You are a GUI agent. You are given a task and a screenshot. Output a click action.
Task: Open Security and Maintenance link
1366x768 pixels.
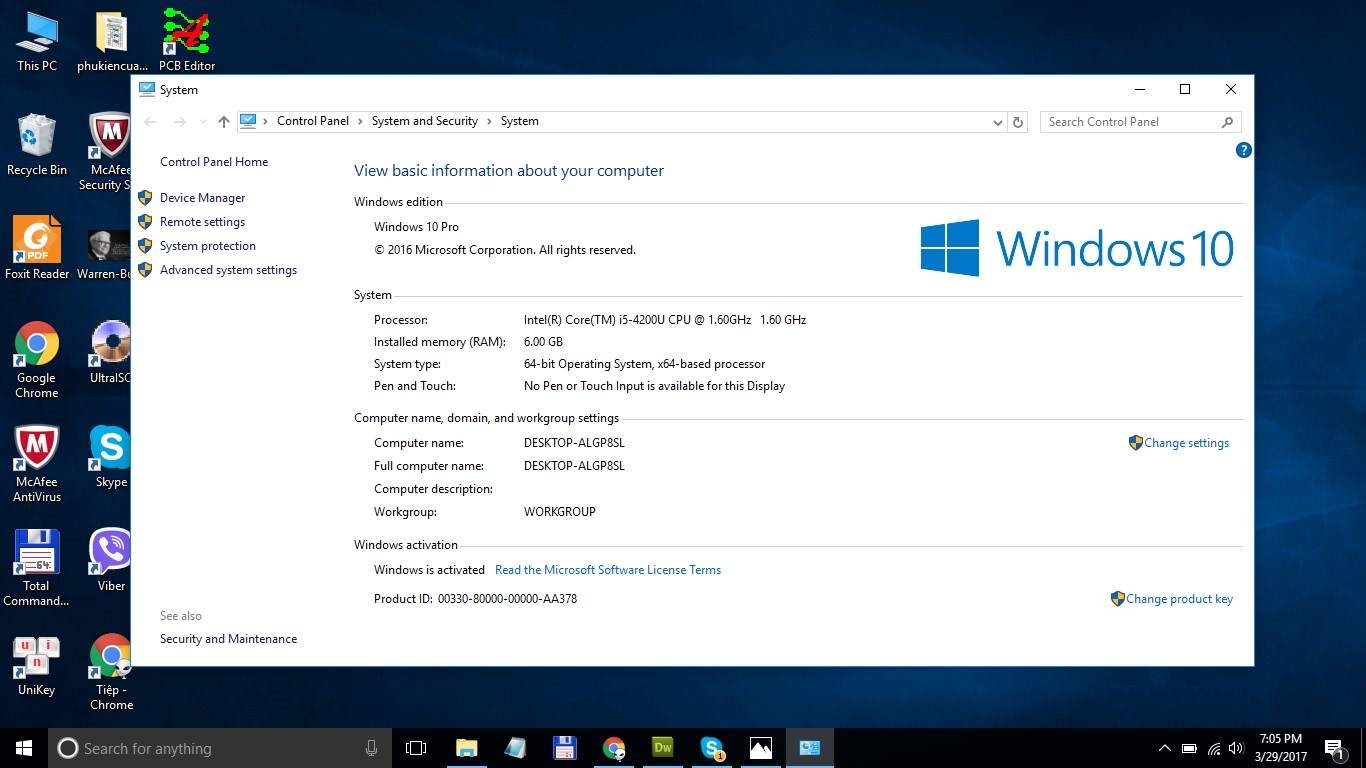tap(228, 639)
